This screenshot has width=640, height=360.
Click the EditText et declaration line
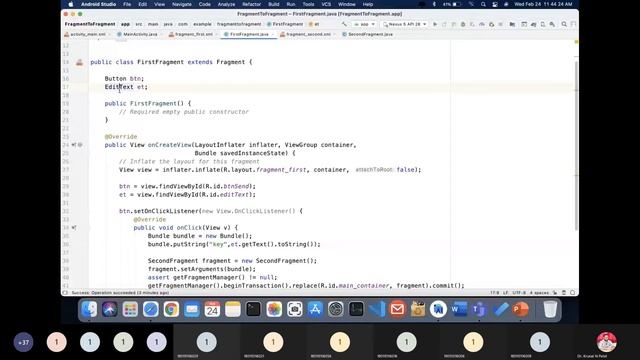[126, 87]
